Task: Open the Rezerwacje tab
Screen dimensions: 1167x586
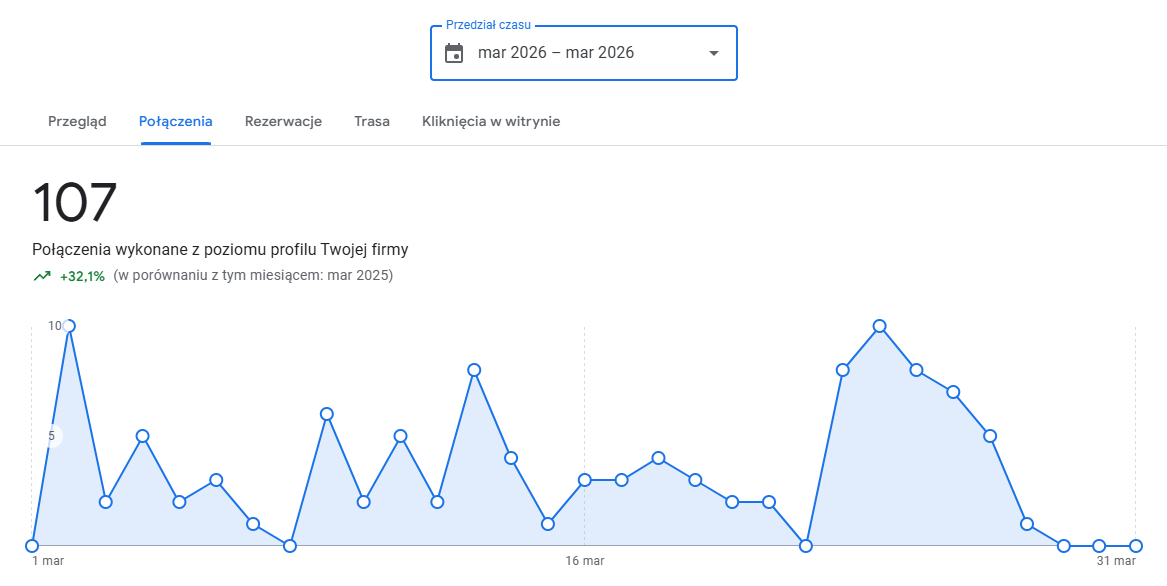Action: [283, 122]
